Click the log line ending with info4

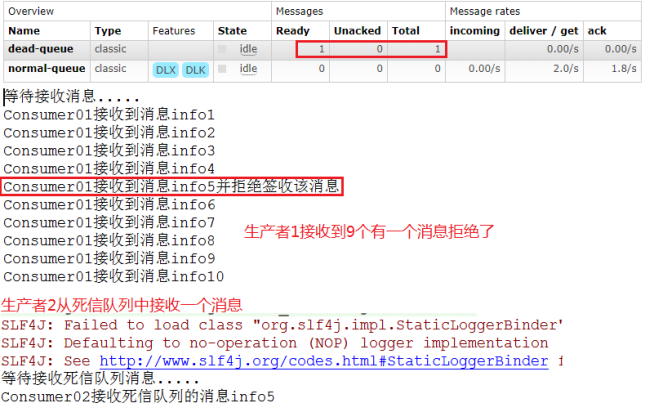tap(109, 168)
